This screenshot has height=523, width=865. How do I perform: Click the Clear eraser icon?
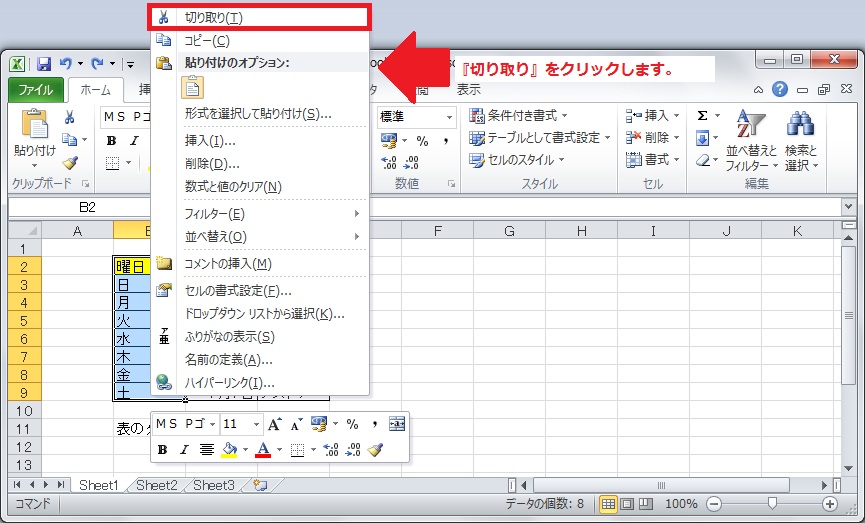click(x=702, y=161)
